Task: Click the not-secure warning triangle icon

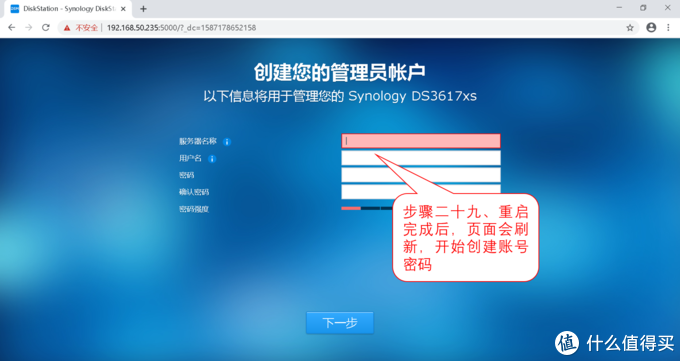Action: tap(67, 28)
